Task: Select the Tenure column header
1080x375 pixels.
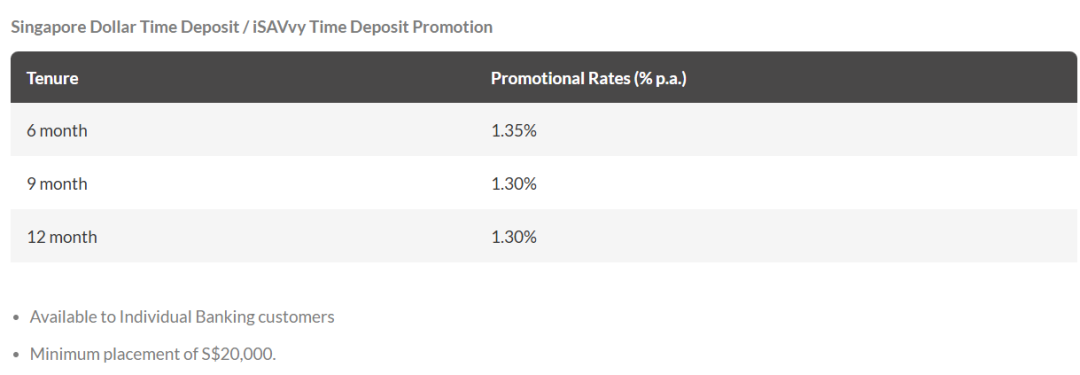Action: pyautogui.click(x=52, y=78)
